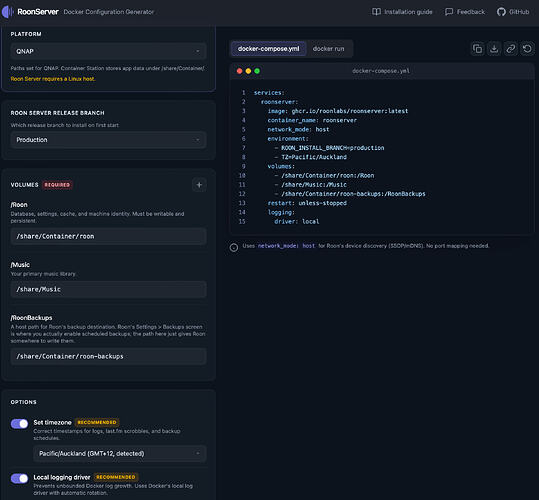The height and width of the screenshot is (500, 539).
Task: Open the QNAP platform dropdown
Action: click(108, 51)
